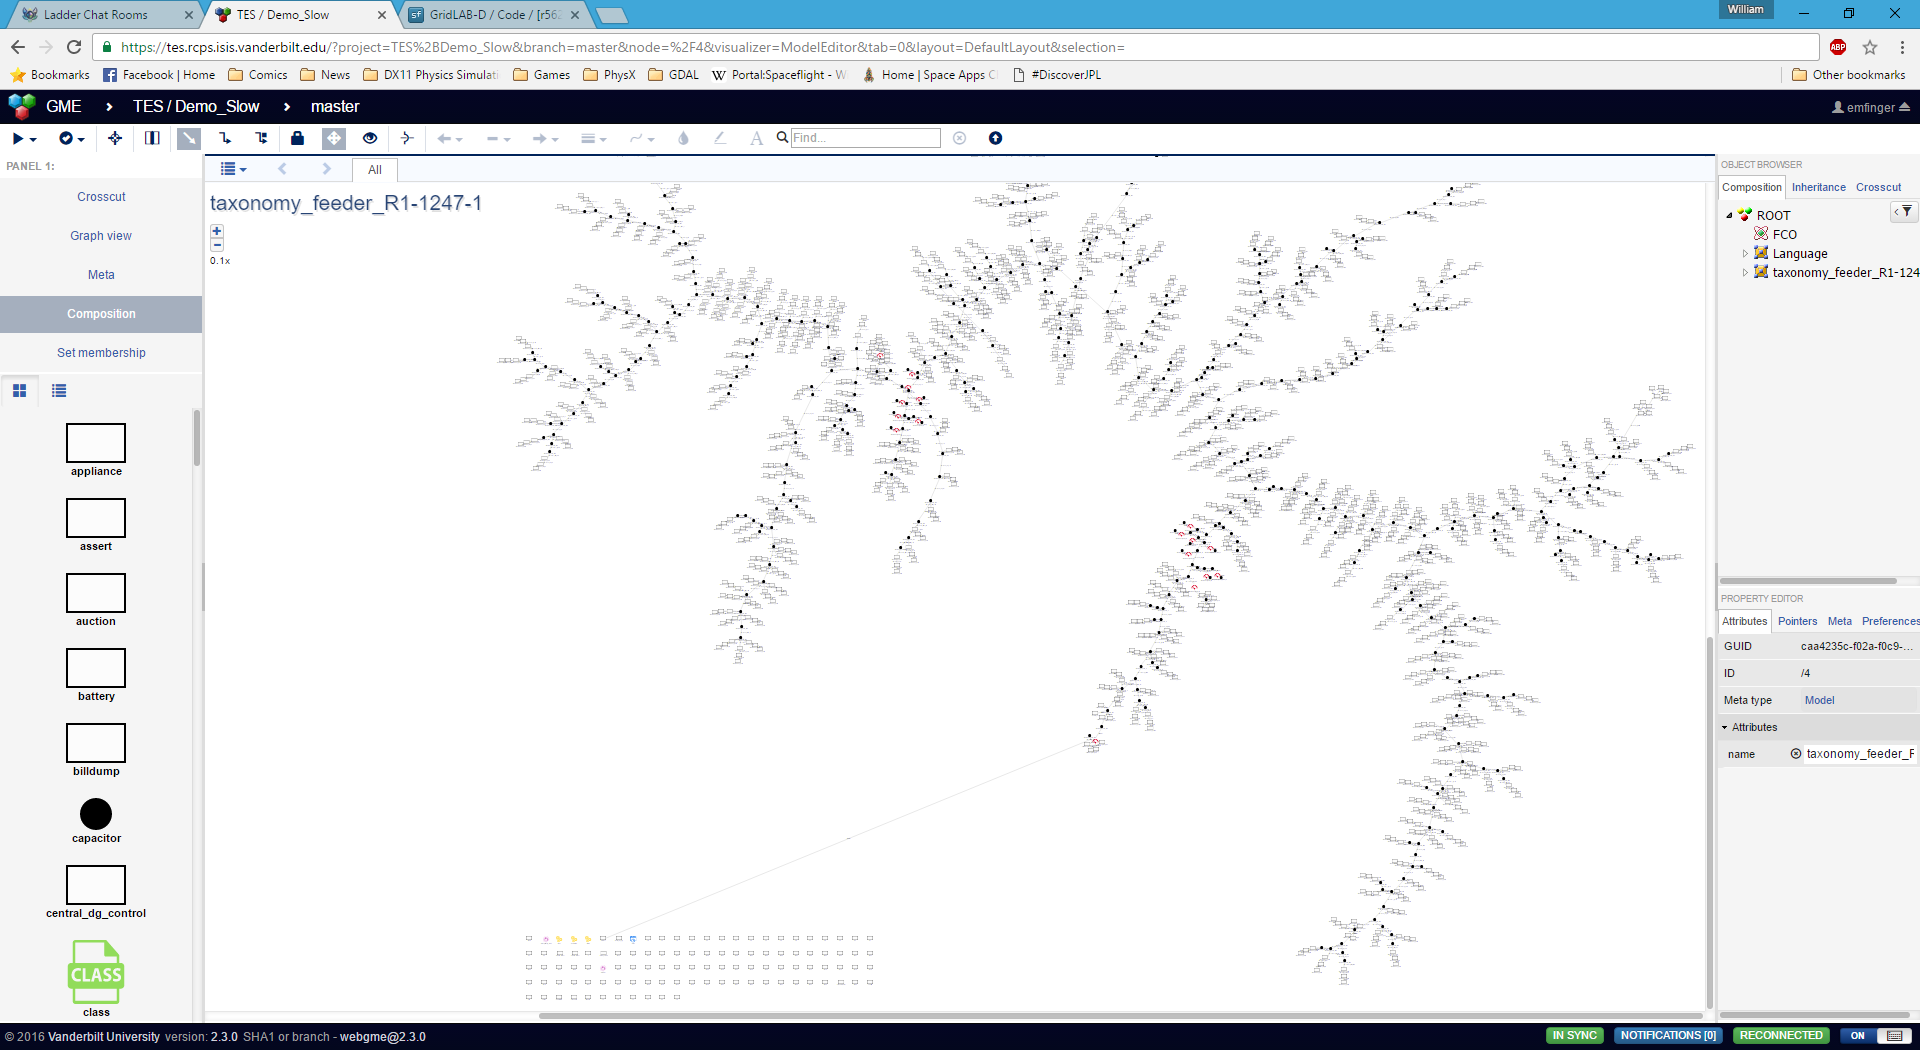Open the emfinger user menu

[x=1870, y=107]
